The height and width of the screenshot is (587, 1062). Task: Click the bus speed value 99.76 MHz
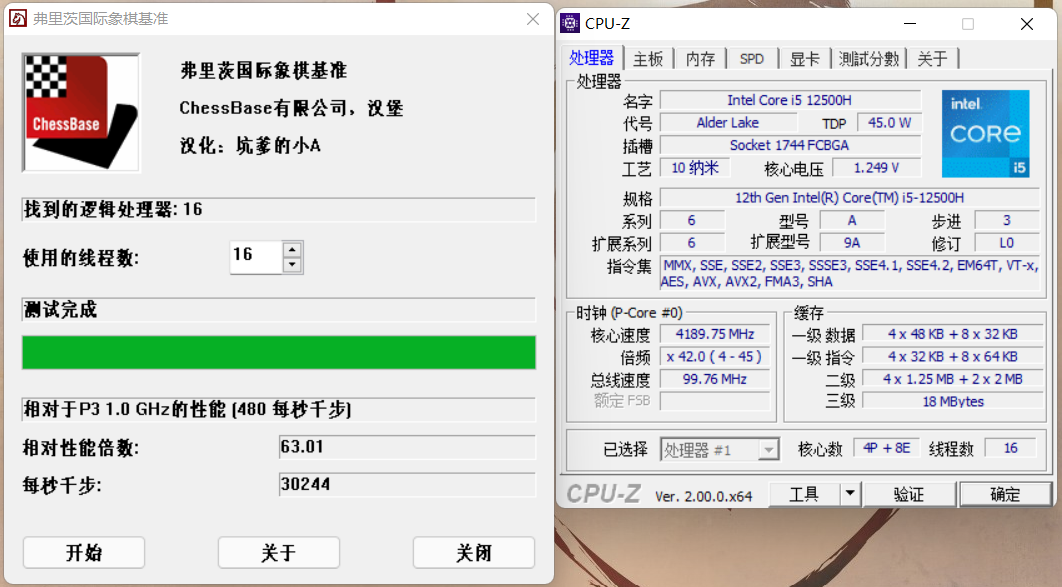coord(715,379)
